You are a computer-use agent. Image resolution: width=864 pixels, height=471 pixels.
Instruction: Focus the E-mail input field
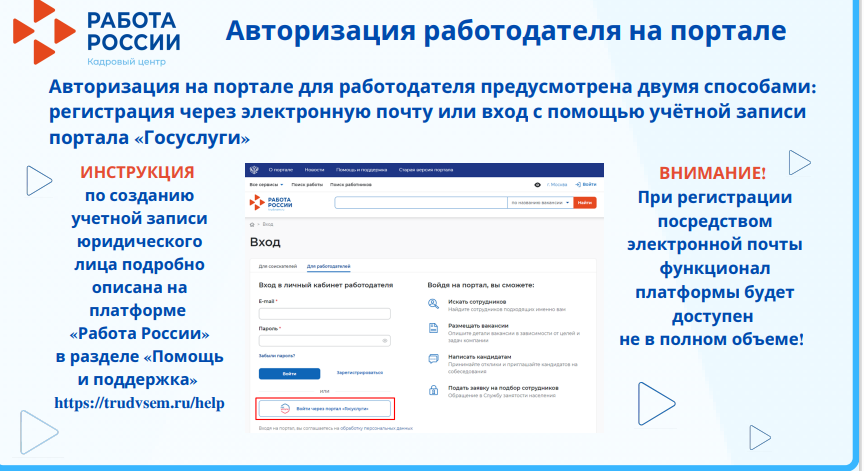(x=325, y=313)
